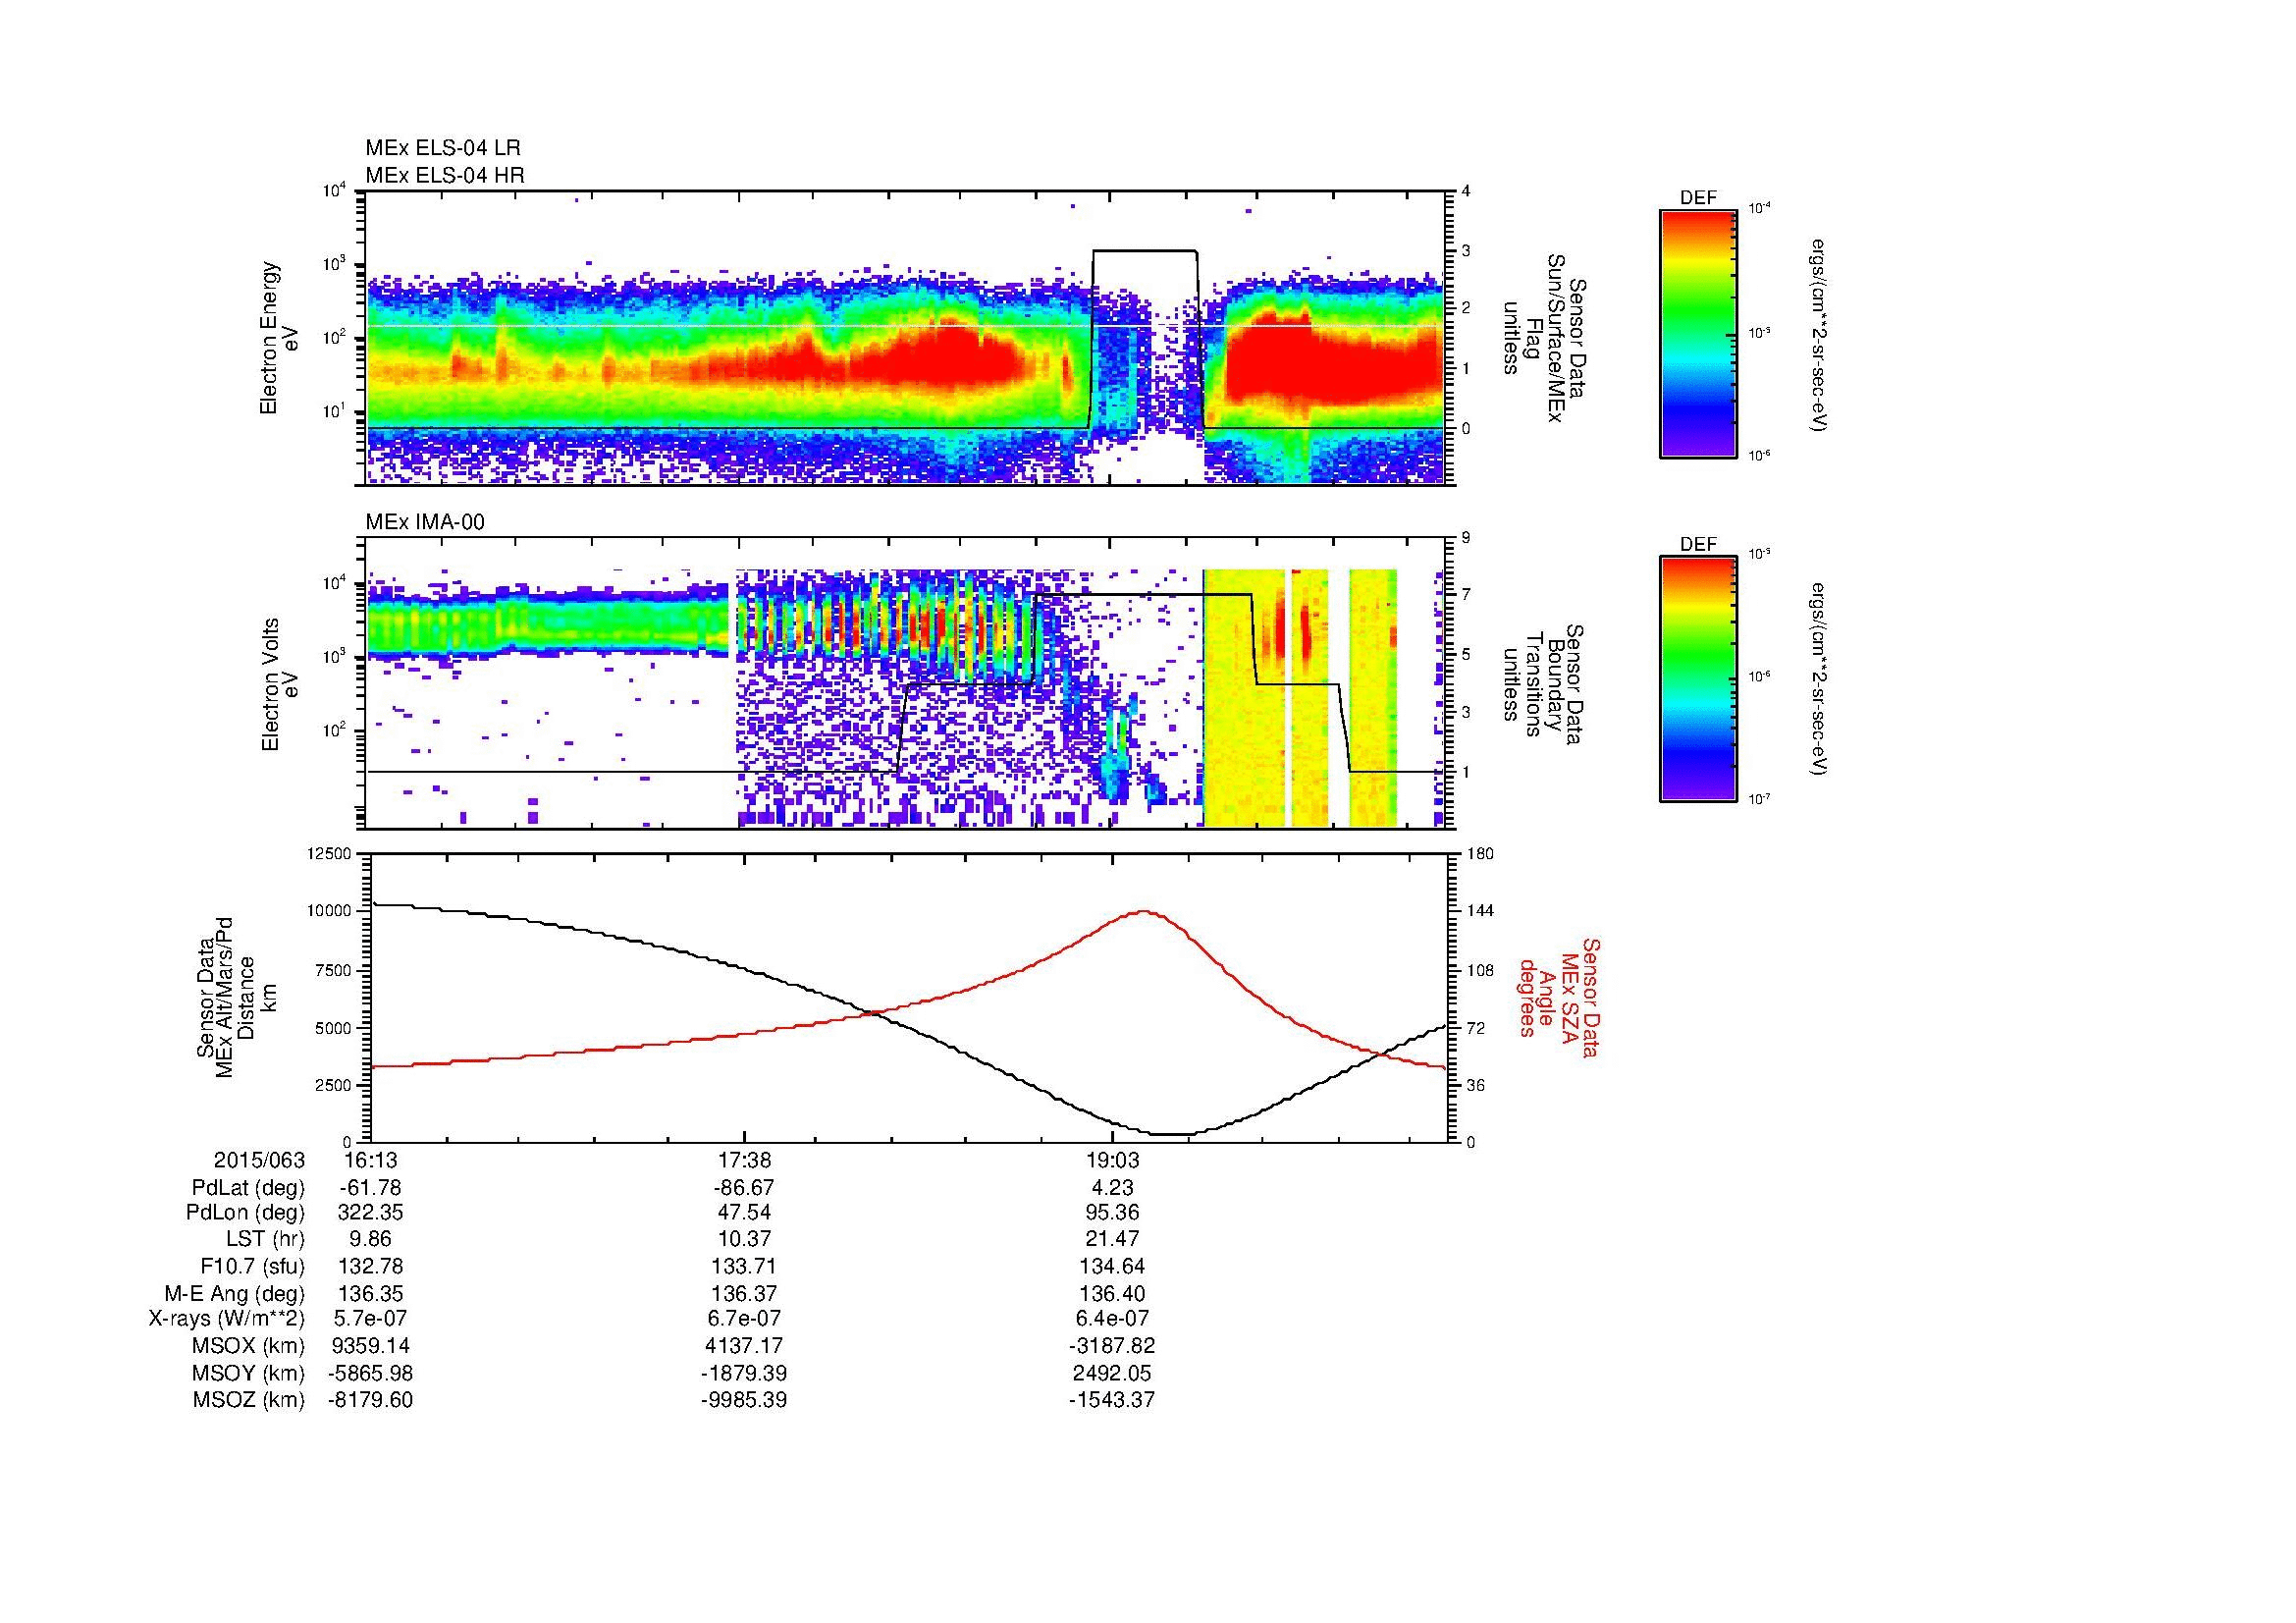Click the PdLon value 322.35
Viewport: 2296px width, 1623px height.
[x=370, y=1213]
